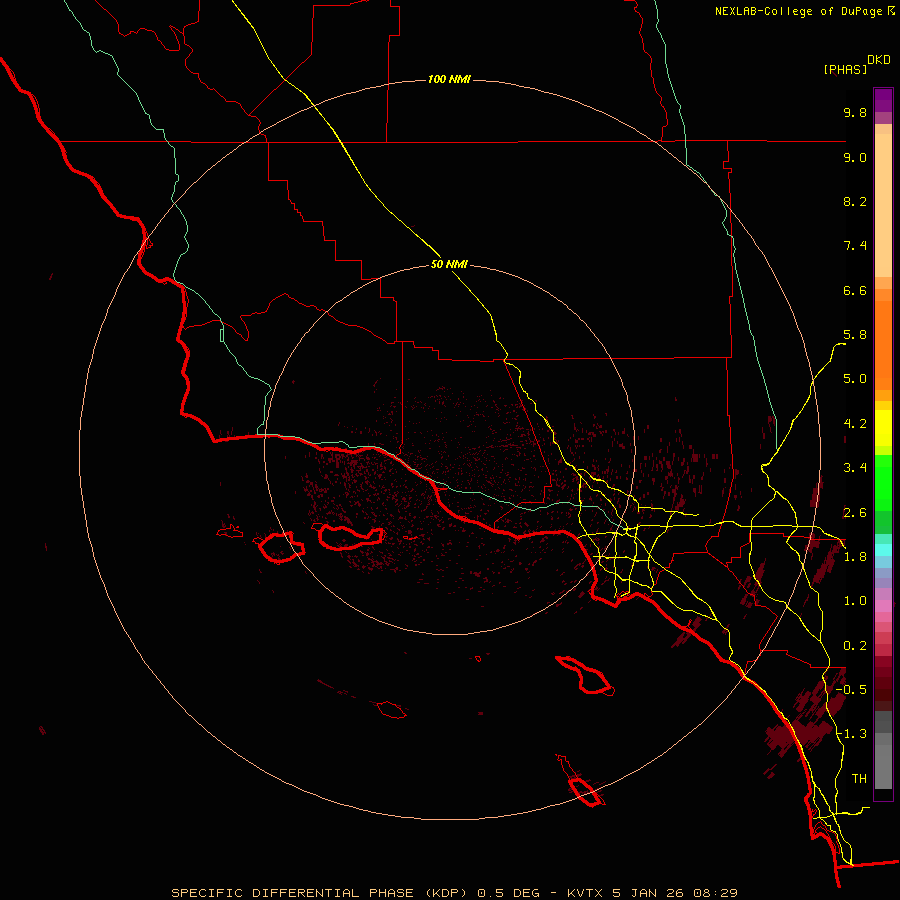Click the 50 NMI range ring label
900x900 pixels.
449,265
